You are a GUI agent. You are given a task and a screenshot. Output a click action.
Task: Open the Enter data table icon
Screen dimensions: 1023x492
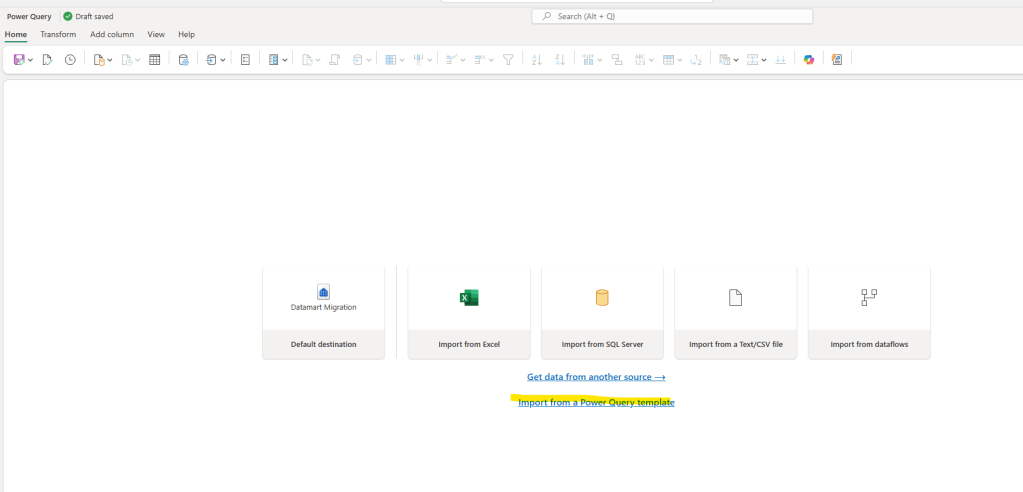pyautogui.click(x=155, y=59)
